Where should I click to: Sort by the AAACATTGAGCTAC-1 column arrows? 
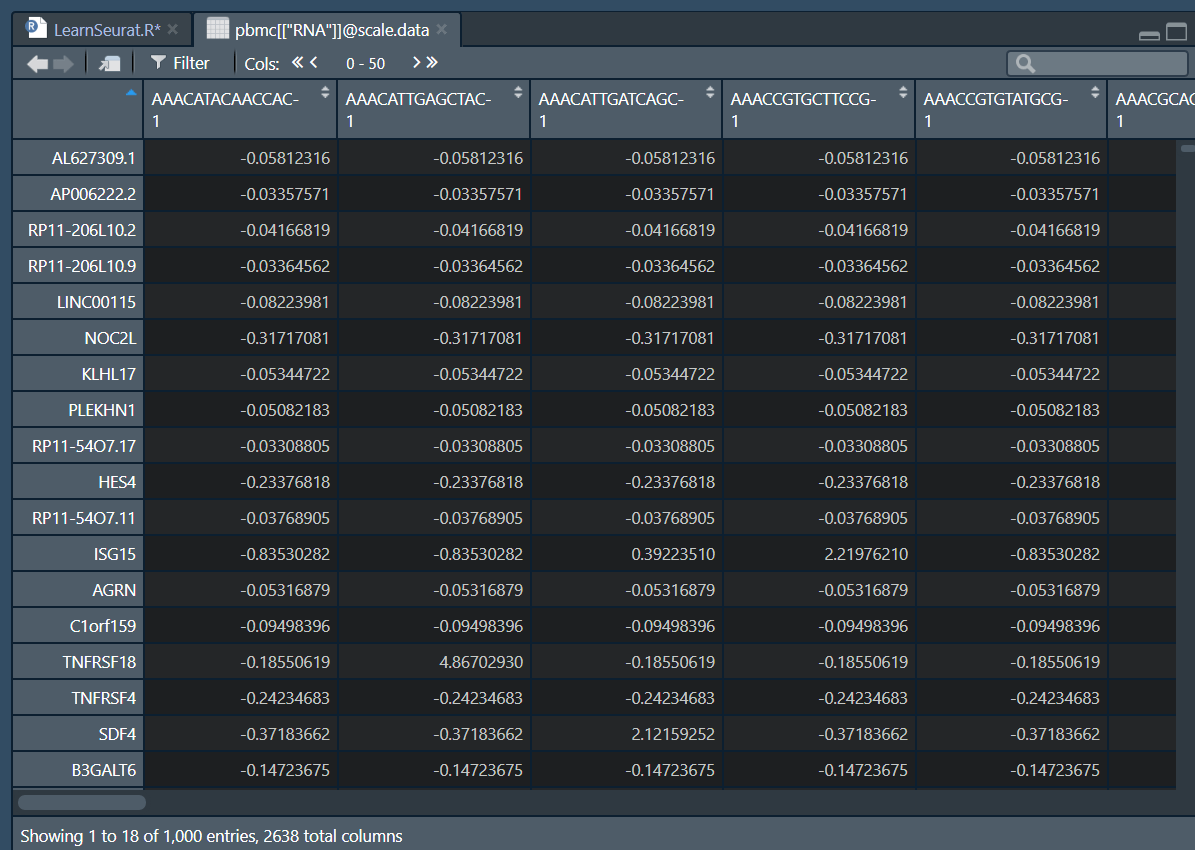click(x=518, y=93)
